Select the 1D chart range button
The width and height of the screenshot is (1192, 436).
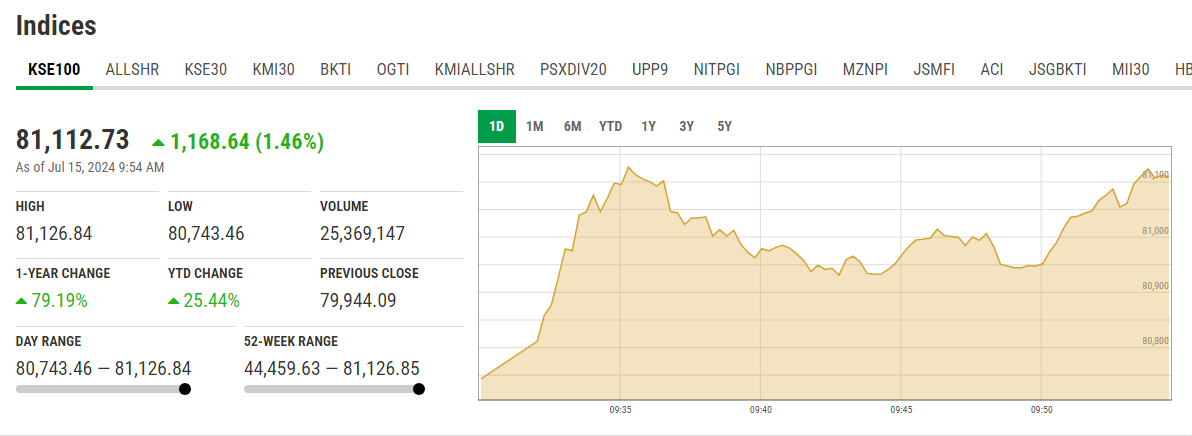click(x=496, y=127)
